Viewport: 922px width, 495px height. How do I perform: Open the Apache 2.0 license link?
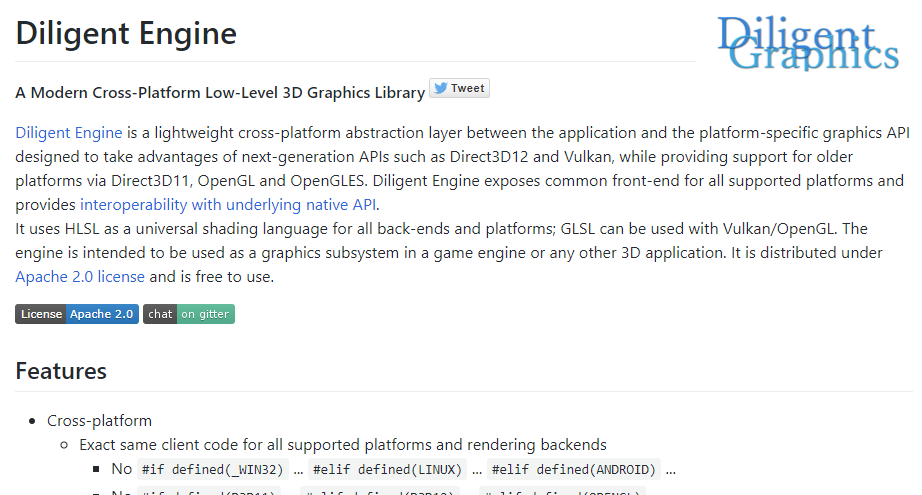click(x=80, y=276)
